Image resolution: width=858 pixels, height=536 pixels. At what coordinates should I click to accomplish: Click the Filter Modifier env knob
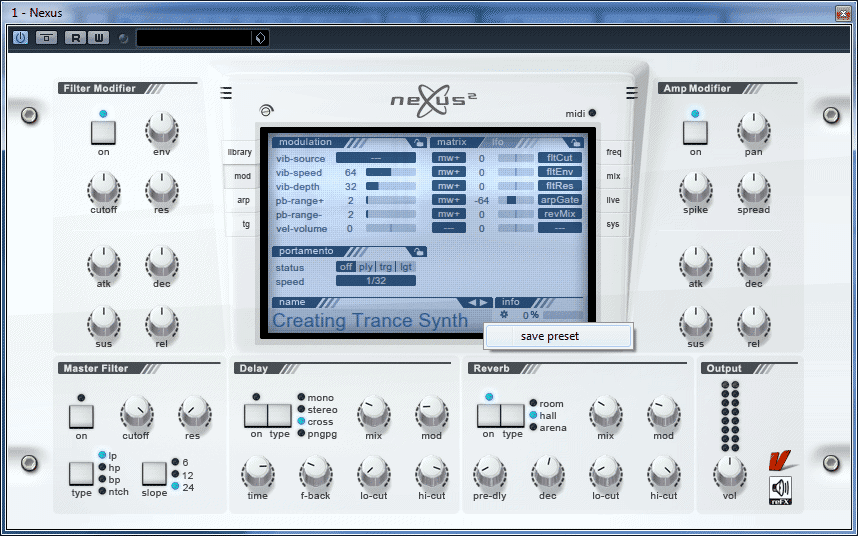(161, 130)
